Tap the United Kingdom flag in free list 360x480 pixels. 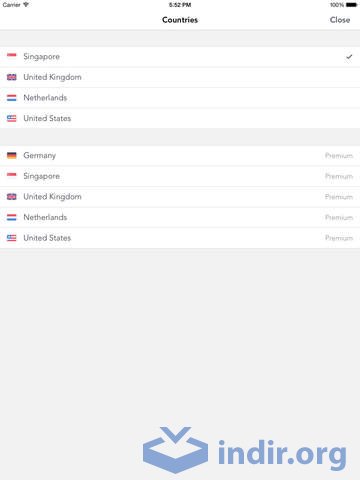(12, 77)
